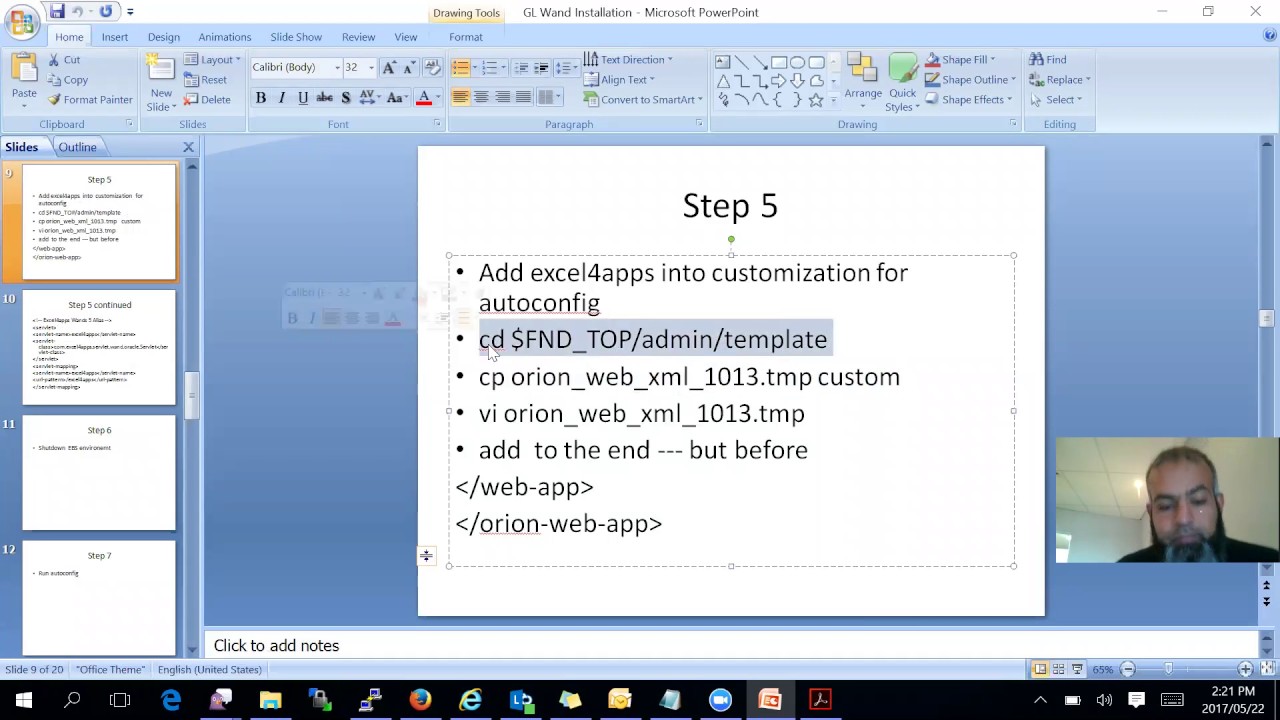Open the Replace command
Screen dimensions: 1280x720
click(1059, 80)
